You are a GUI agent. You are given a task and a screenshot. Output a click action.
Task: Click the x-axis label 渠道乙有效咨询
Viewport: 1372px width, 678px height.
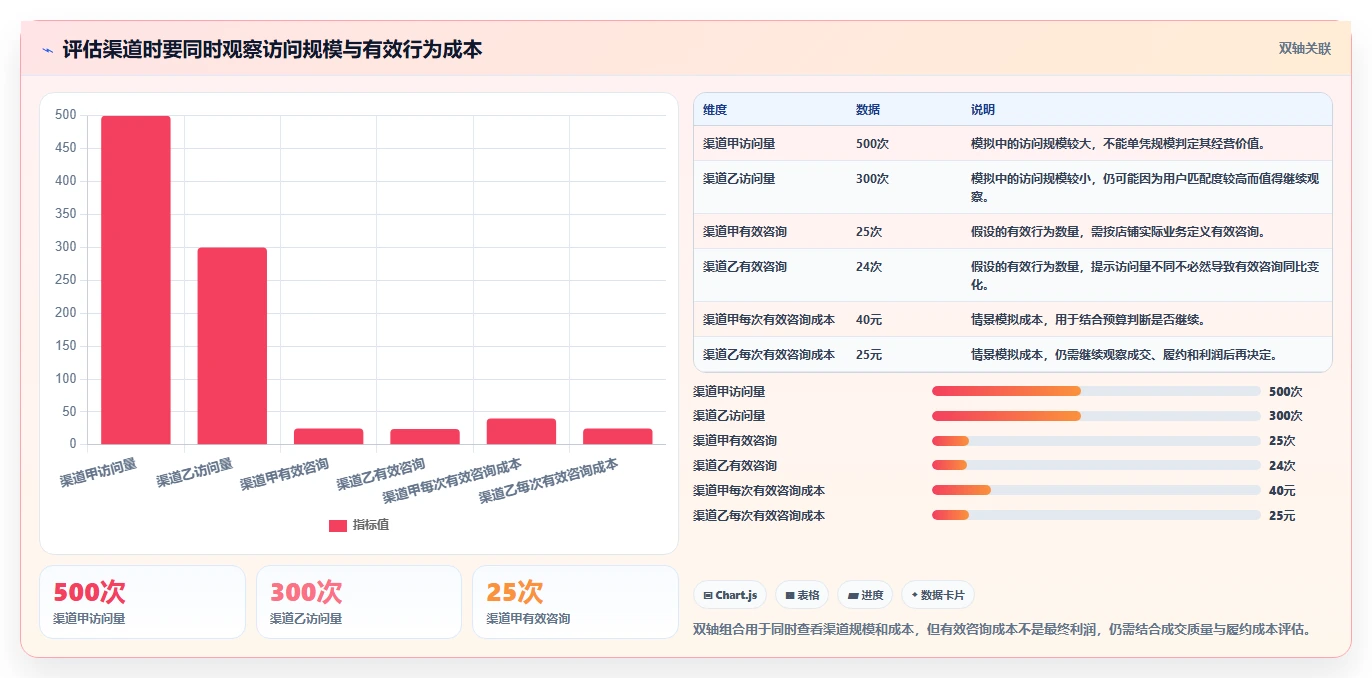coord(381,474)
